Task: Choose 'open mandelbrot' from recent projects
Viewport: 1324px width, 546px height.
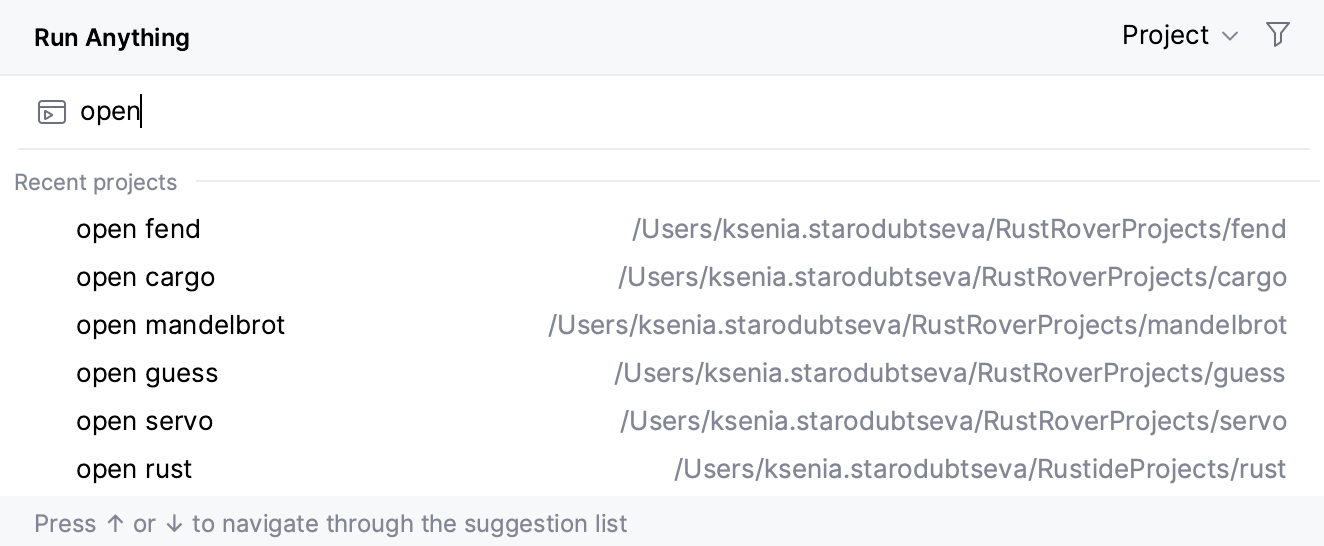Action: pyautogui.click(x=180, y=325)
